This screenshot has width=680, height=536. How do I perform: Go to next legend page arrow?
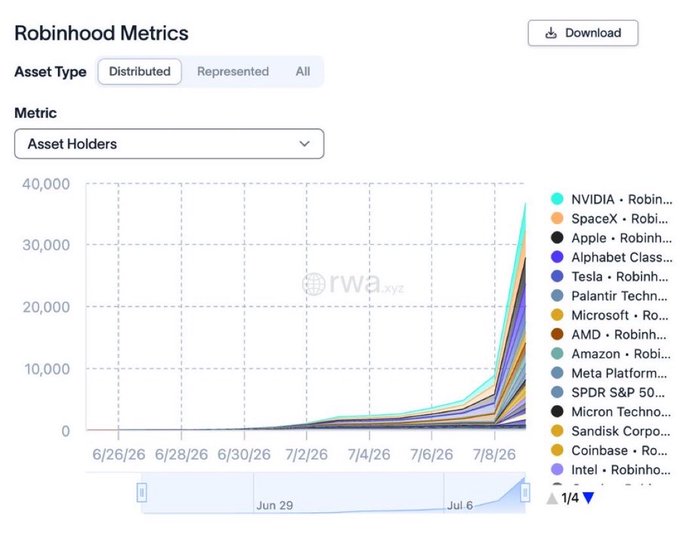[x=588, y=497]
